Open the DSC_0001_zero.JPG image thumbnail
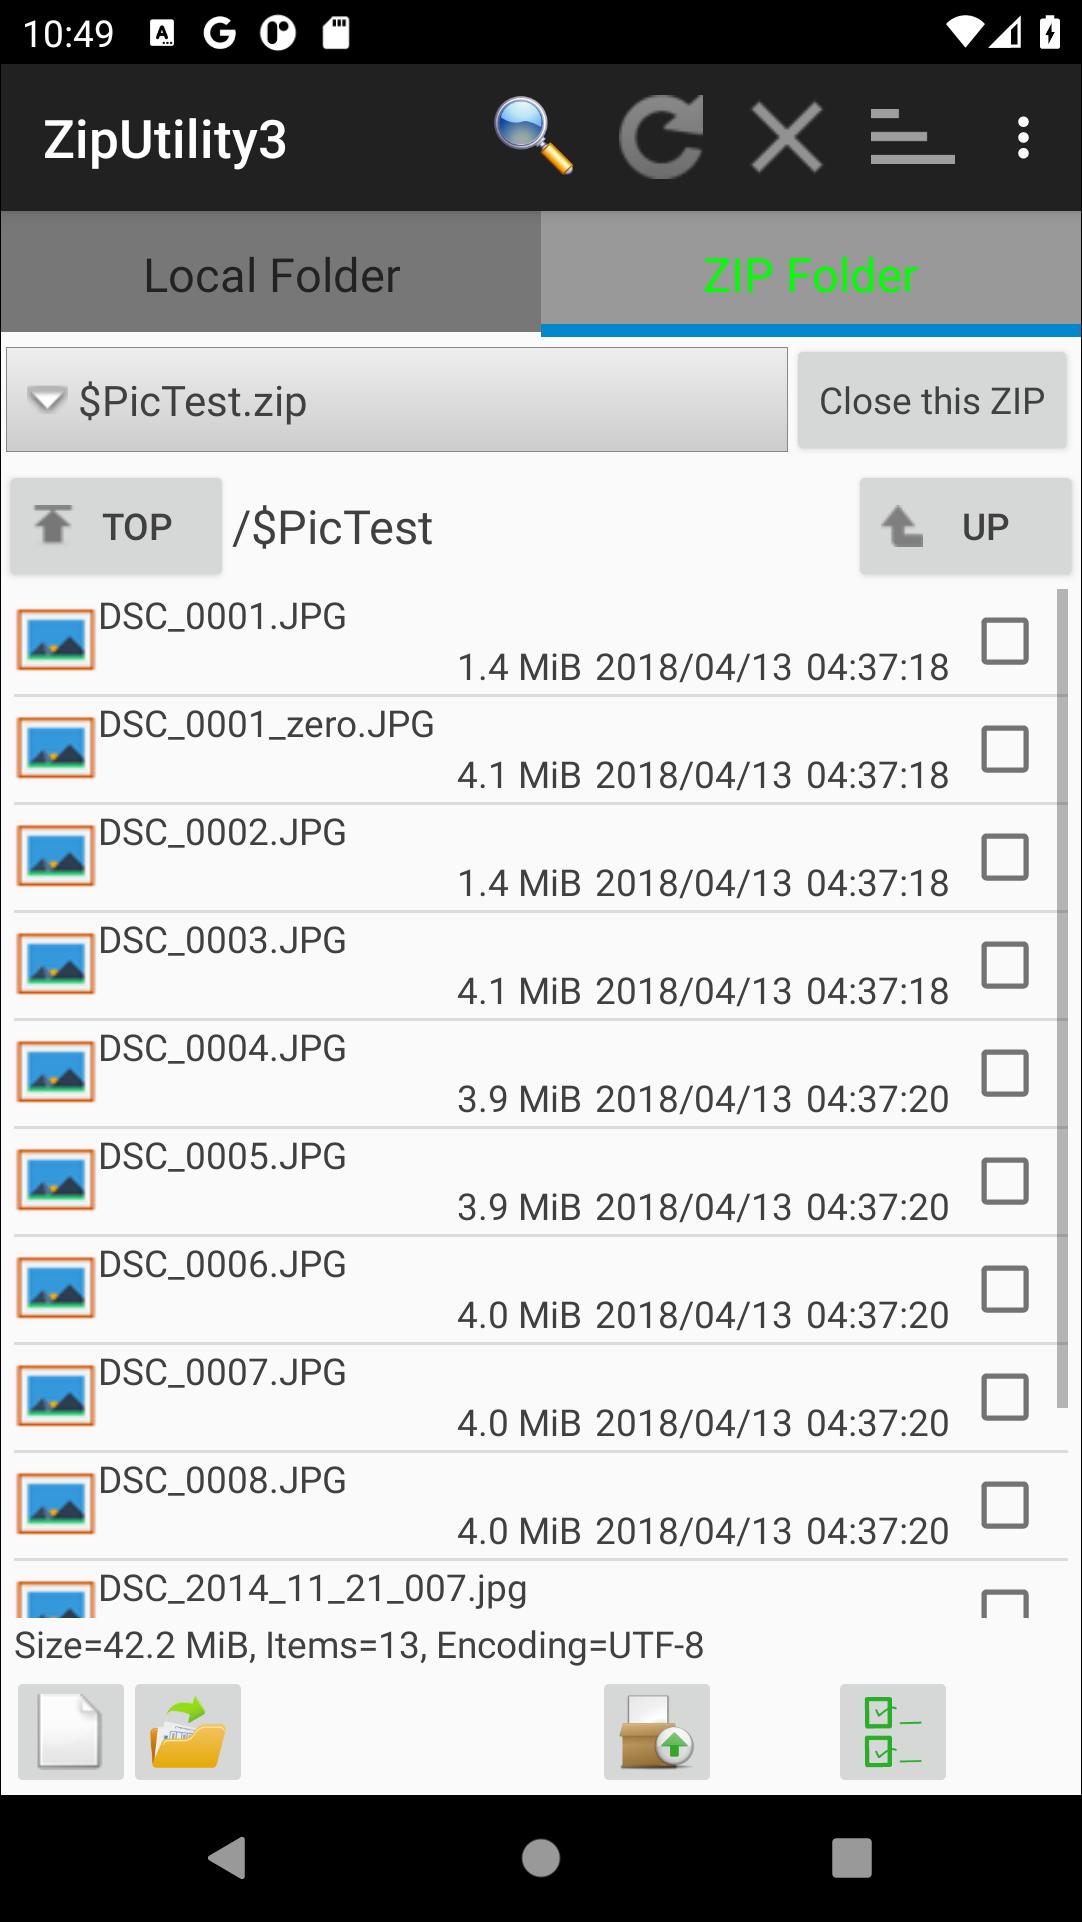Viewport: 1082px width, 1922px height. coord(56,748)
